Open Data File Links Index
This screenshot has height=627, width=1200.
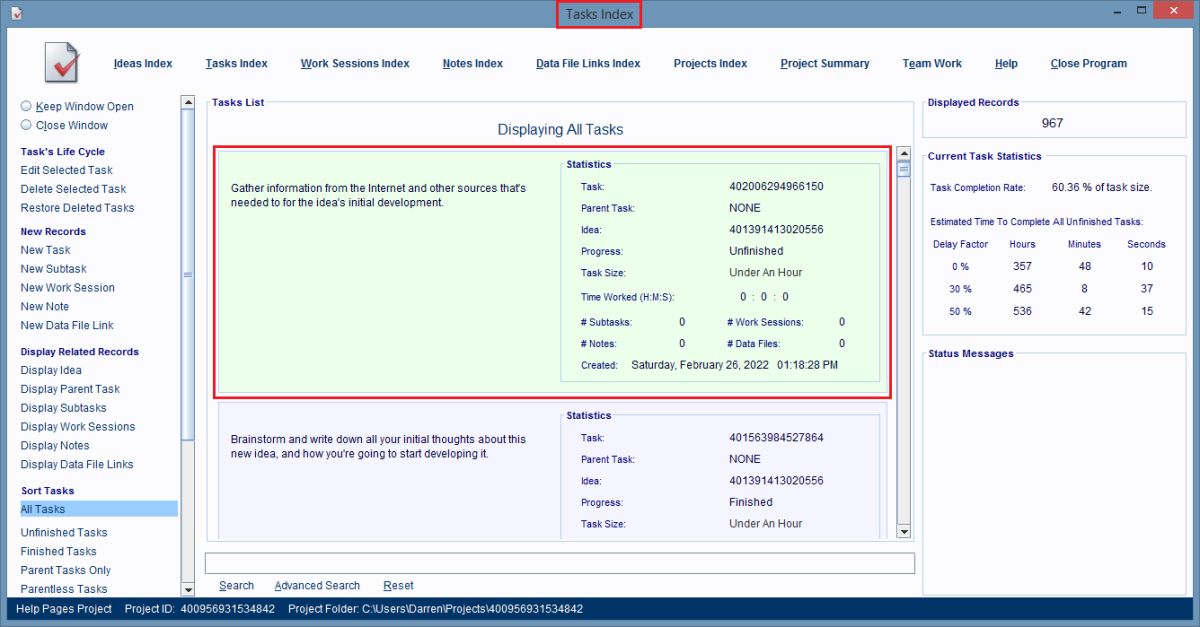(x=588, y=63)
